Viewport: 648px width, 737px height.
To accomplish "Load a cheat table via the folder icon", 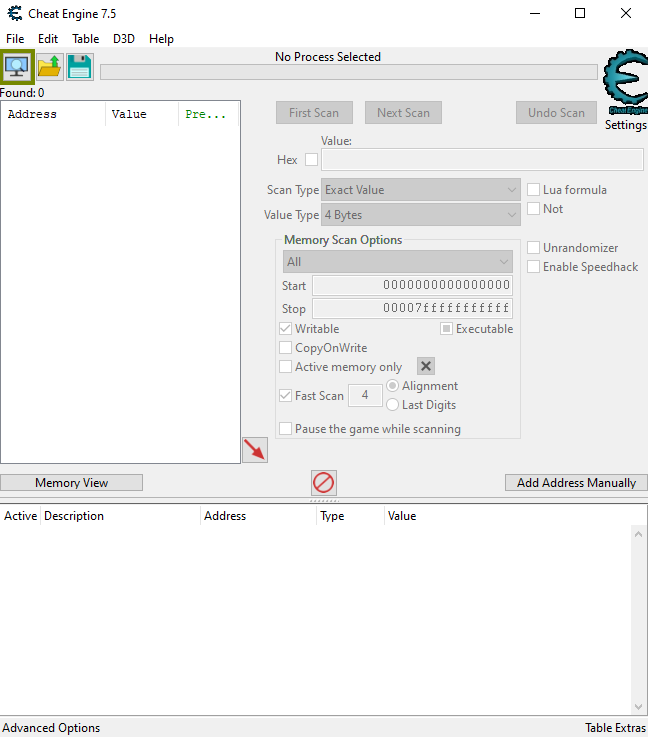I will [49, 67].
